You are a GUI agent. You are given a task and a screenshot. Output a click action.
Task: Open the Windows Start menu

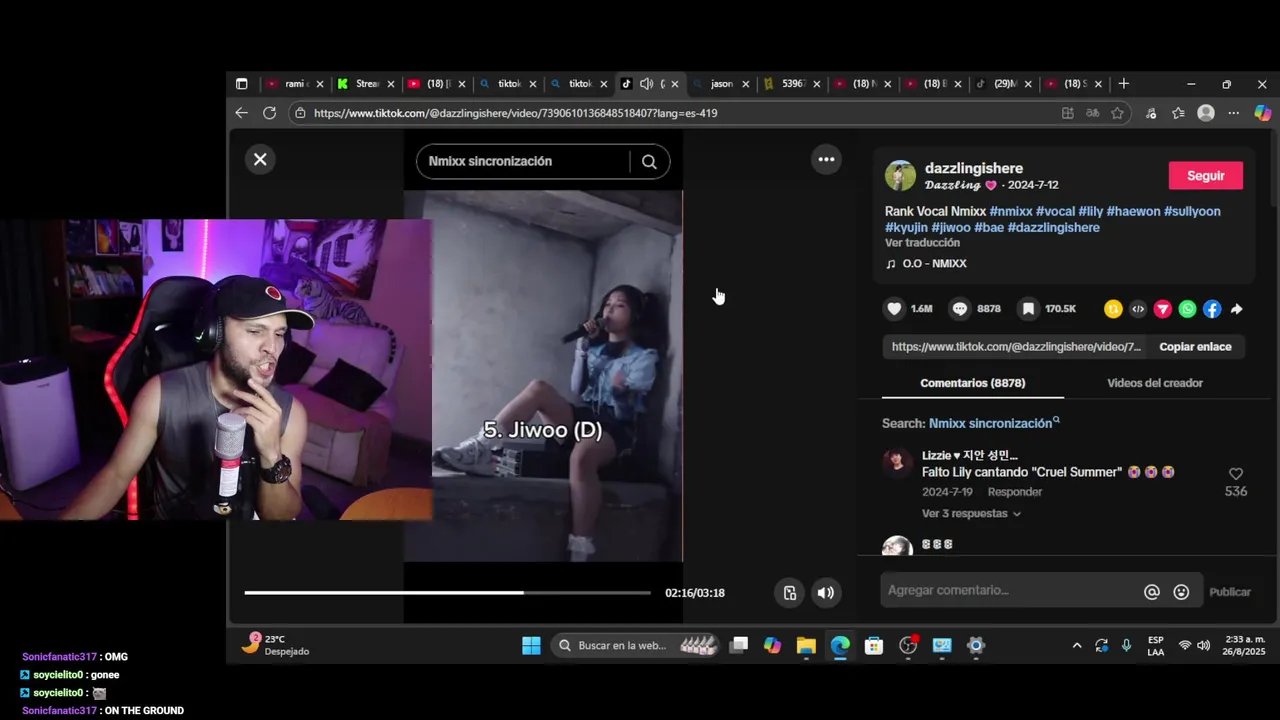coord(531,646)
